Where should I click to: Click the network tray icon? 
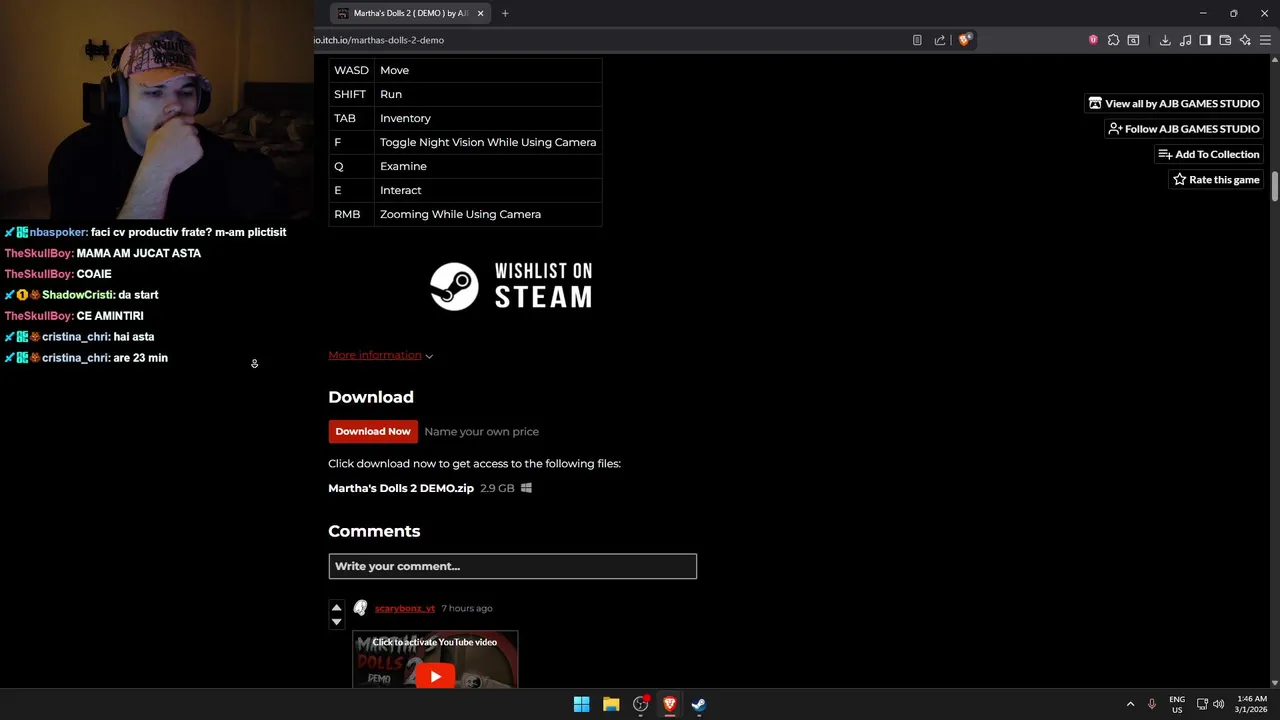click(x=1202, y=704)
